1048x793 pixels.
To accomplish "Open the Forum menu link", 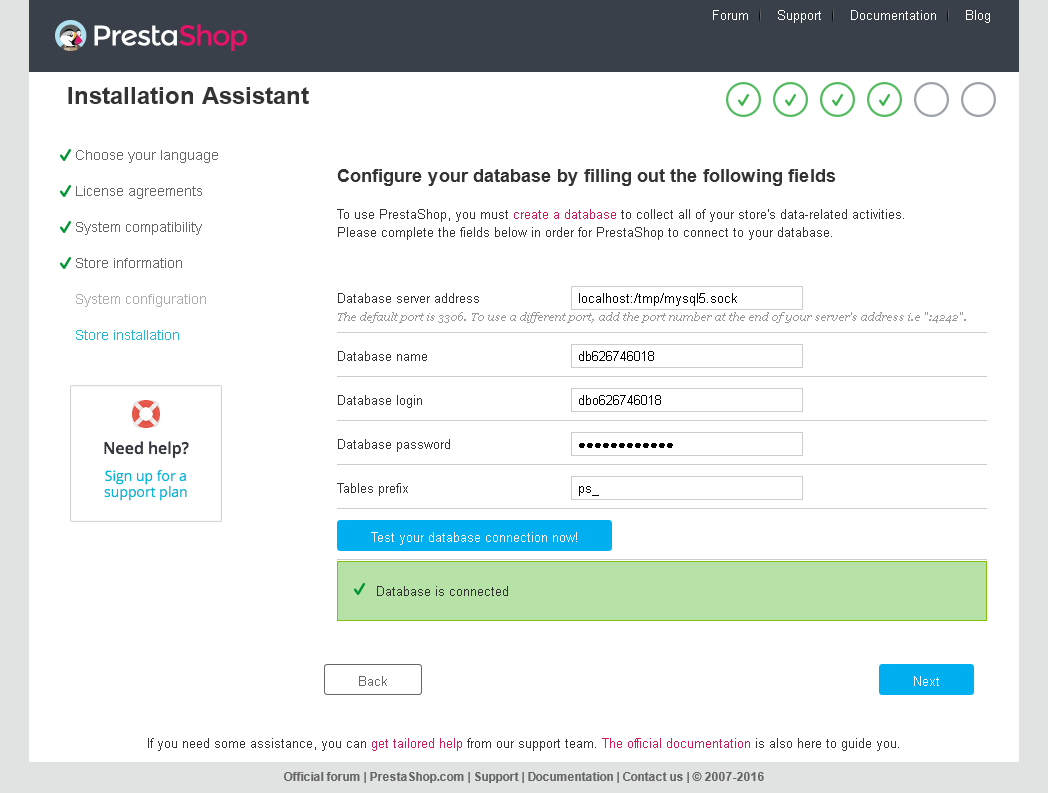I will pyautogui.click(x=730, y=15).
